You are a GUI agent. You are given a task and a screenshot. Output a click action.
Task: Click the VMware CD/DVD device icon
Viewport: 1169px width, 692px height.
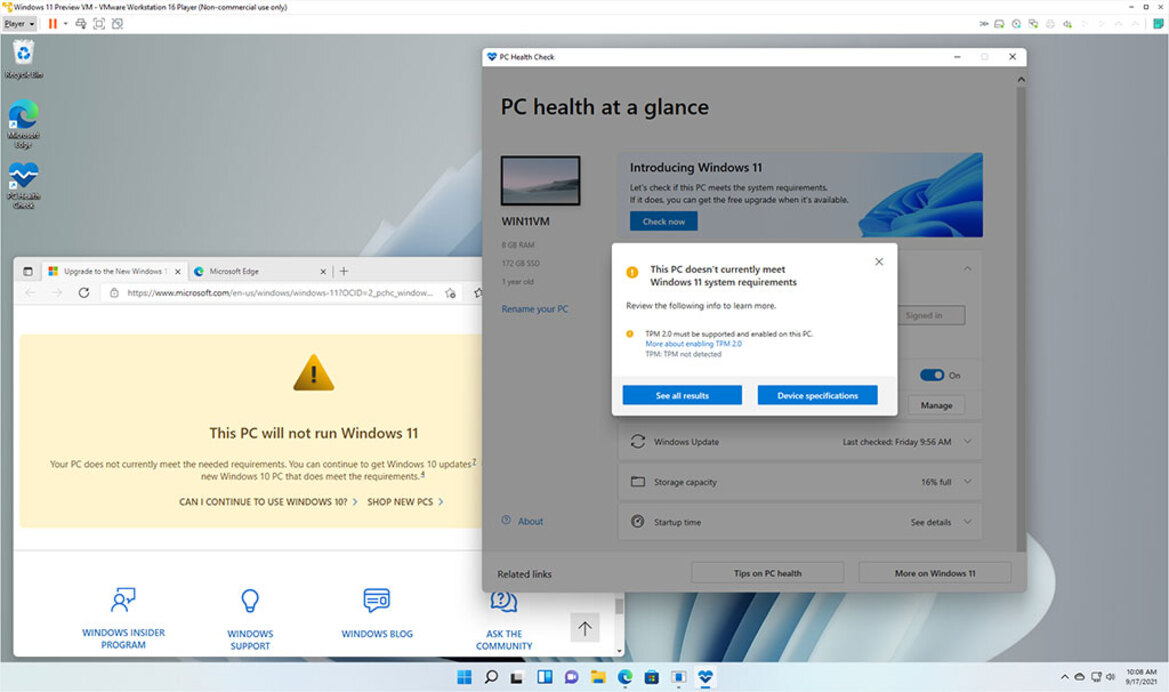point(1016,24)
